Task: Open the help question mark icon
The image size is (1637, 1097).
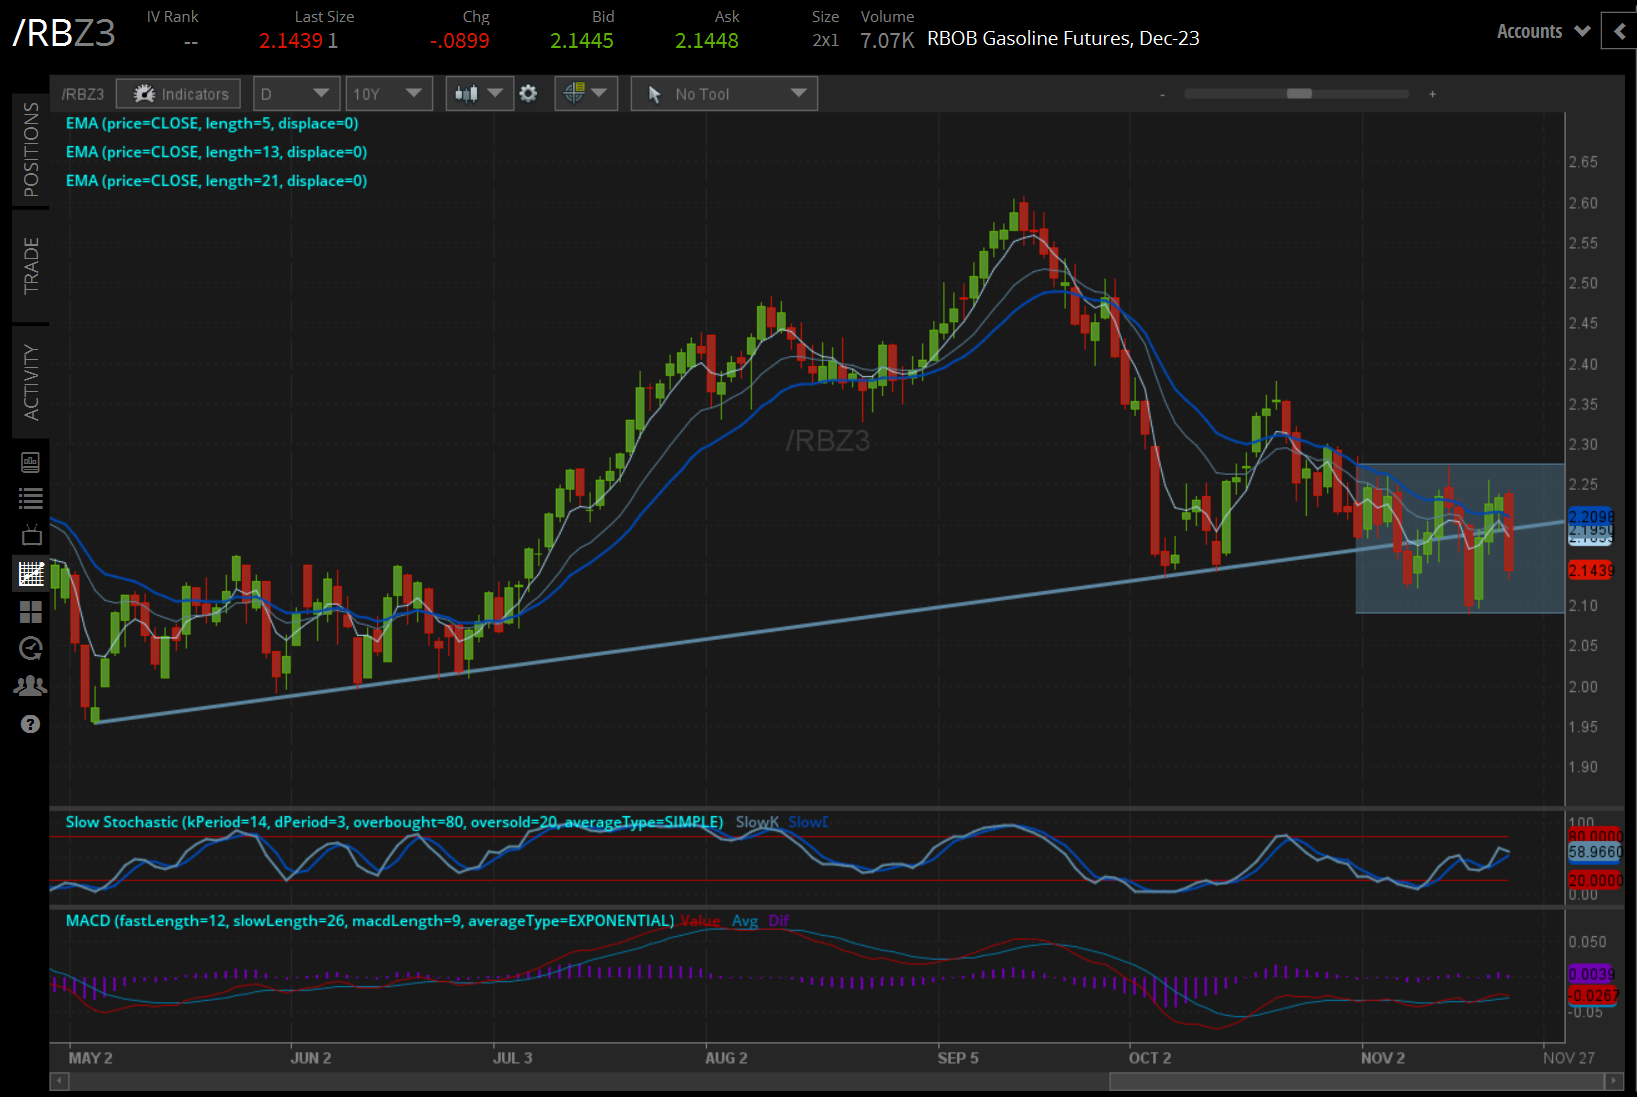Action: [30, 724]
